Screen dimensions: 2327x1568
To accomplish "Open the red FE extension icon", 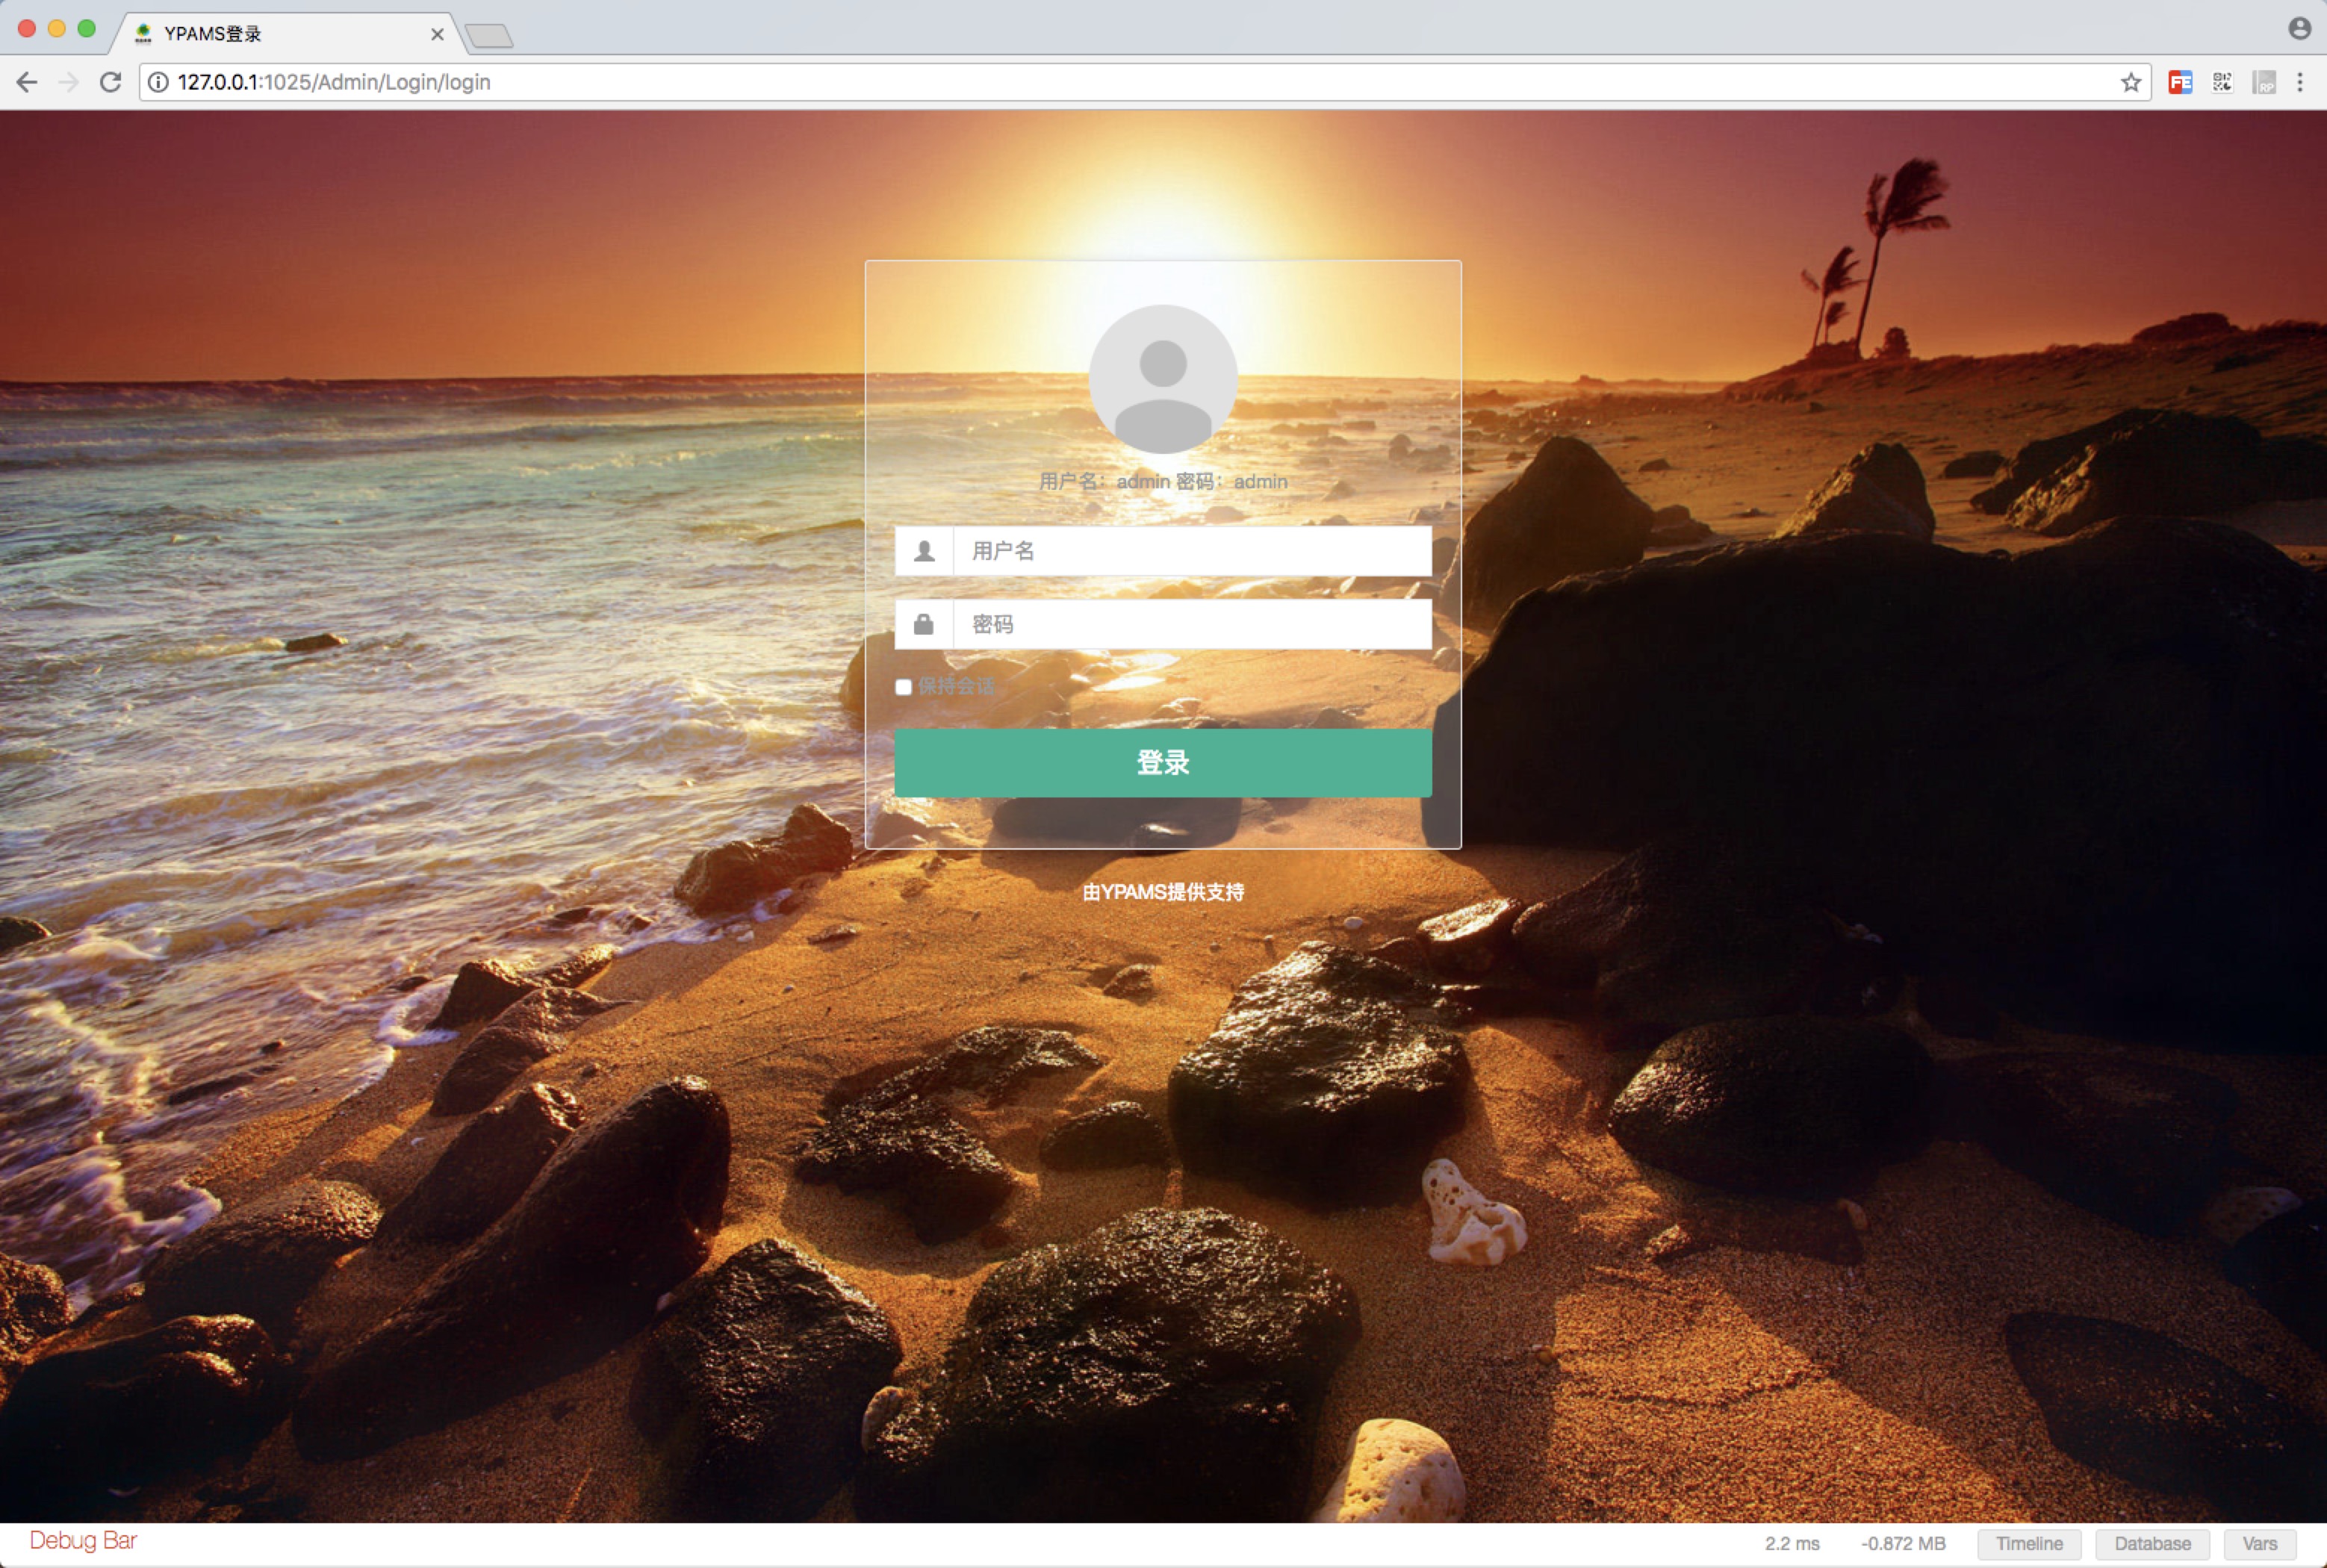I will pos(2180,82).
